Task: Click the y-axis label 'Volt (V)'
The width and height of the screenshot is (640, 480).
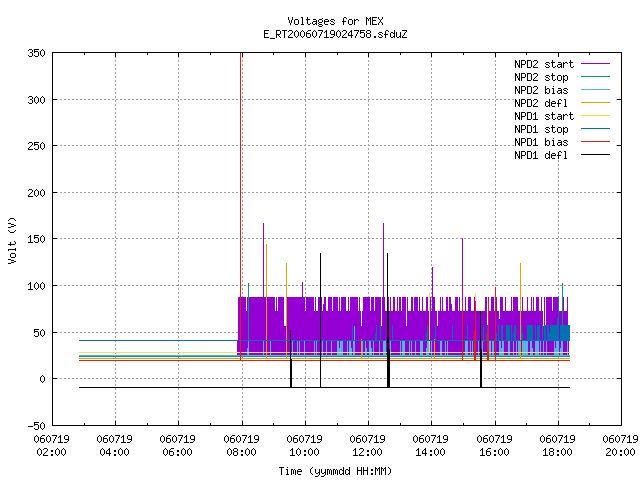Action: click(12, 240)
